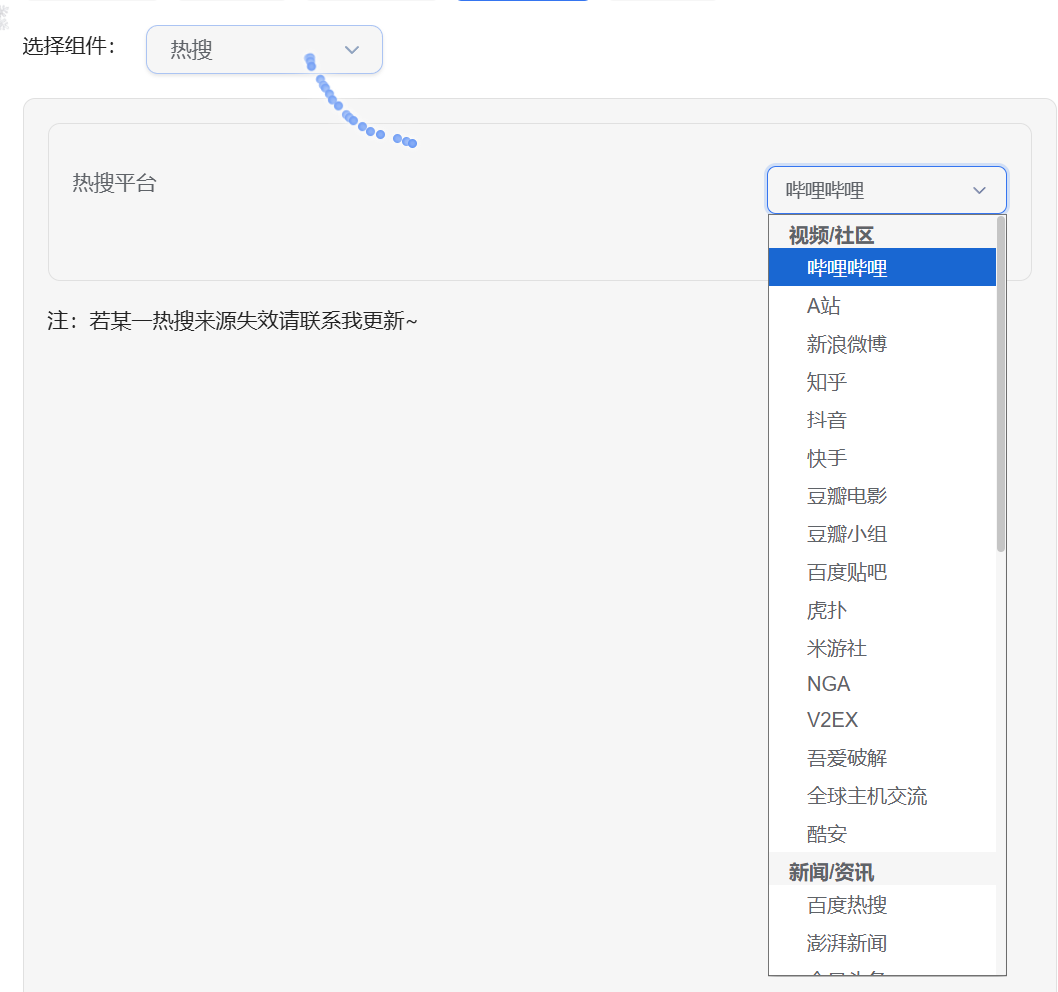Screen dimensions: 1058x992
Task: Pick 虎扑 from the platform list
Action: tap(882, 610)
